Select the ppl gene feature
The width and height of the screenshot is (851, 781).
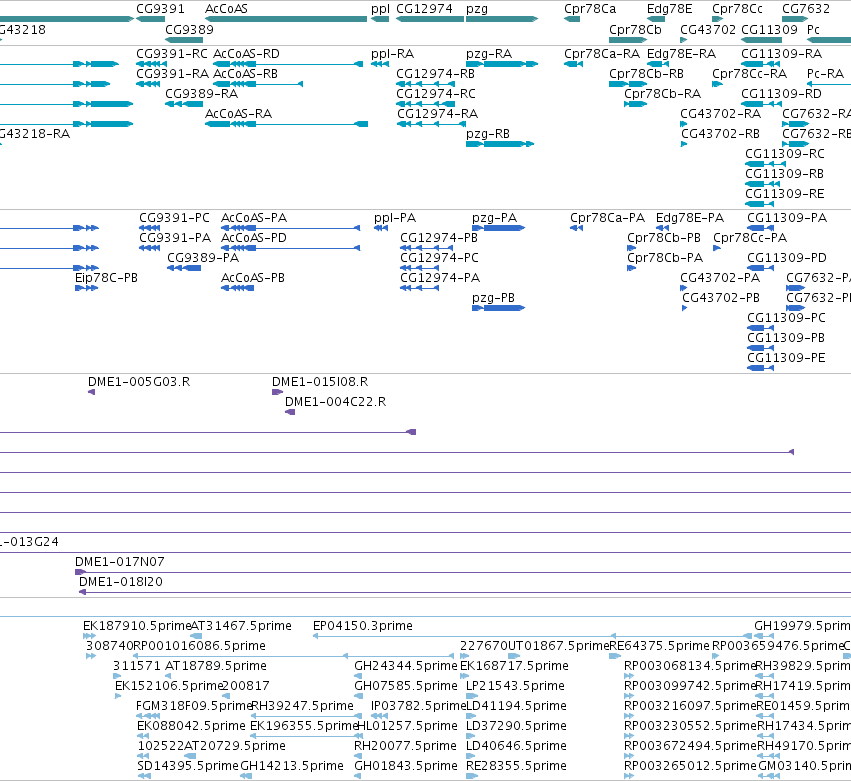click(380, 19)
